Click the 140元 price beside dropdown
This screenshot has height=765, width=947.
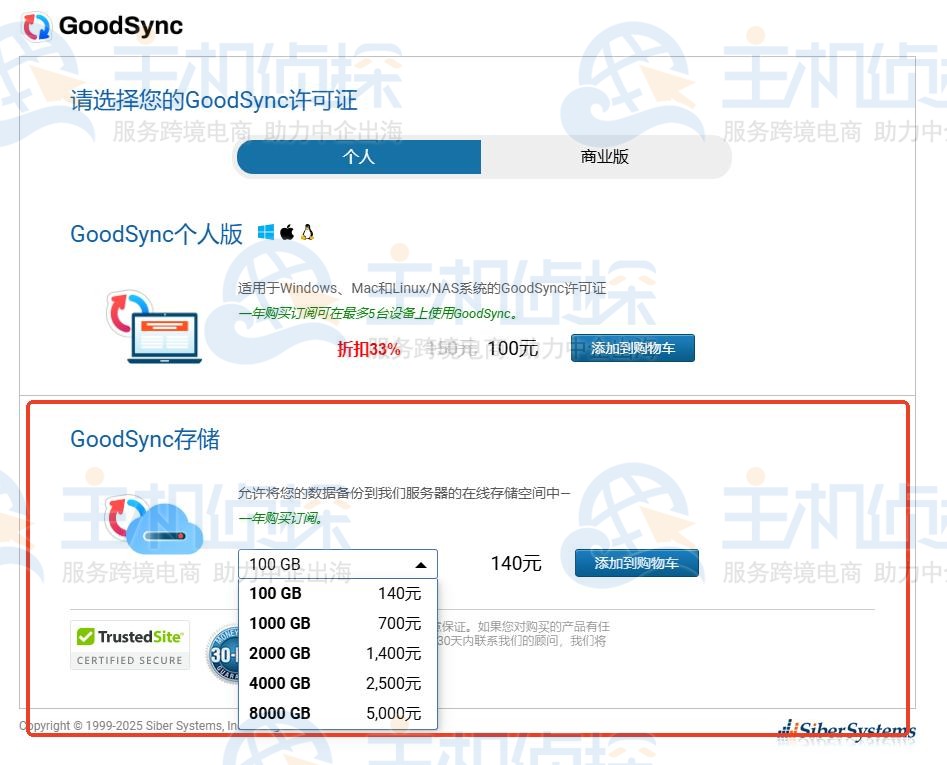coord(516,563)
